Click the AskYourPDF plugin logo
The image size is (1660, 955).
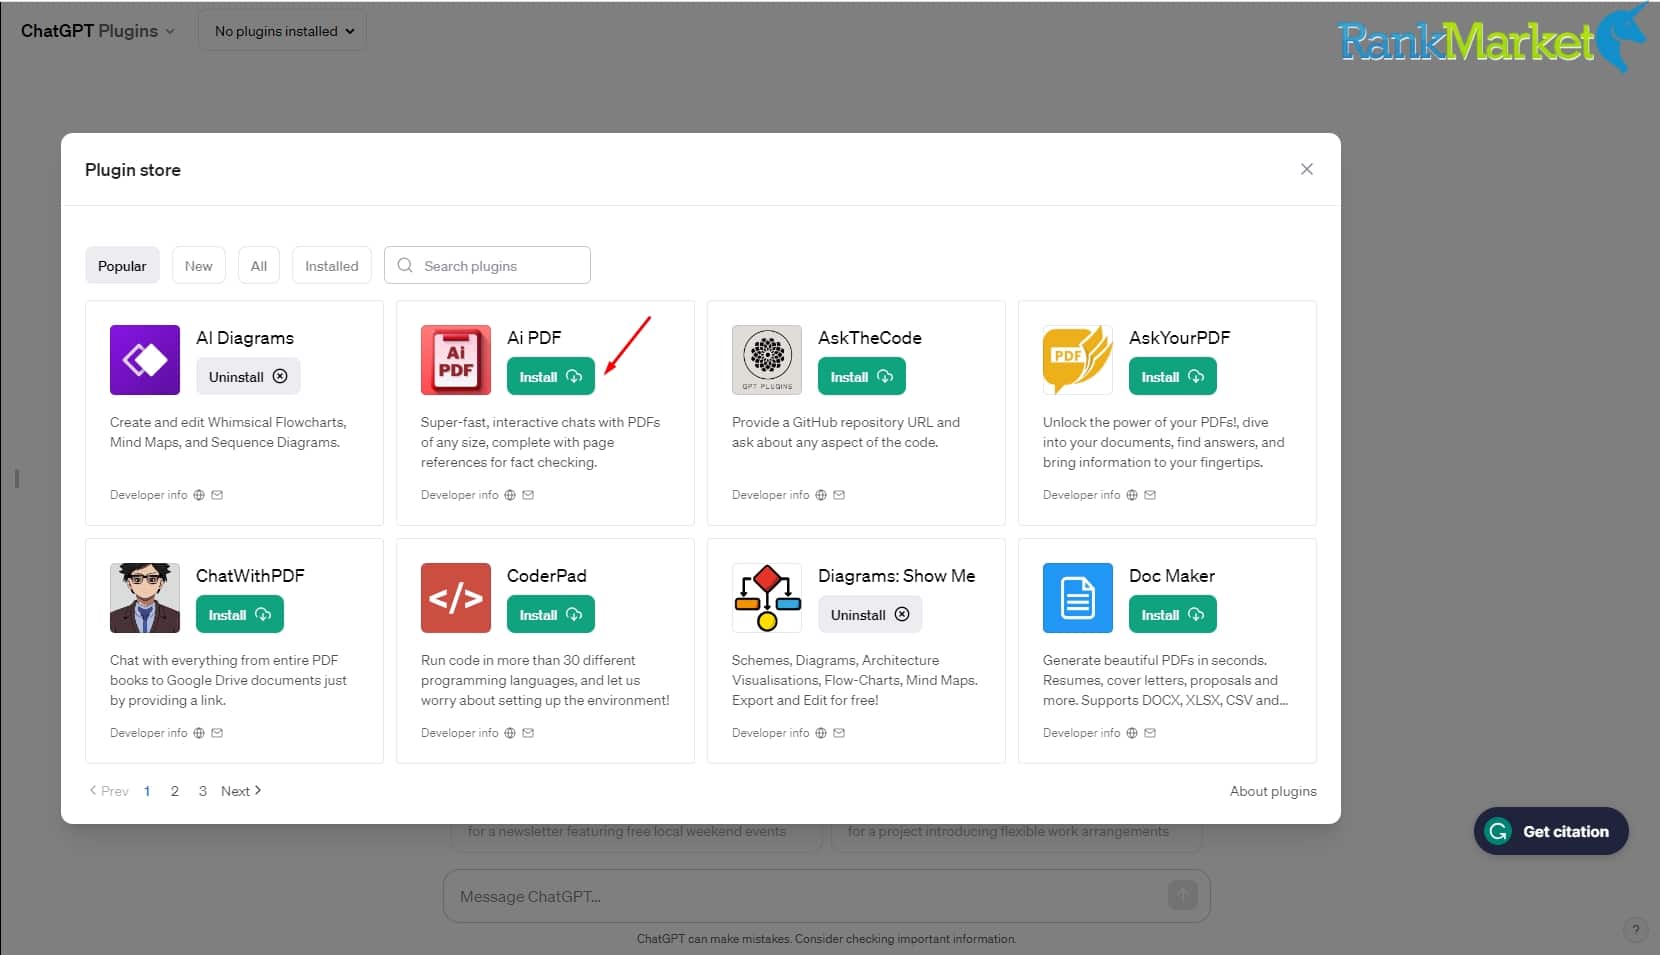click(1078, 360)
